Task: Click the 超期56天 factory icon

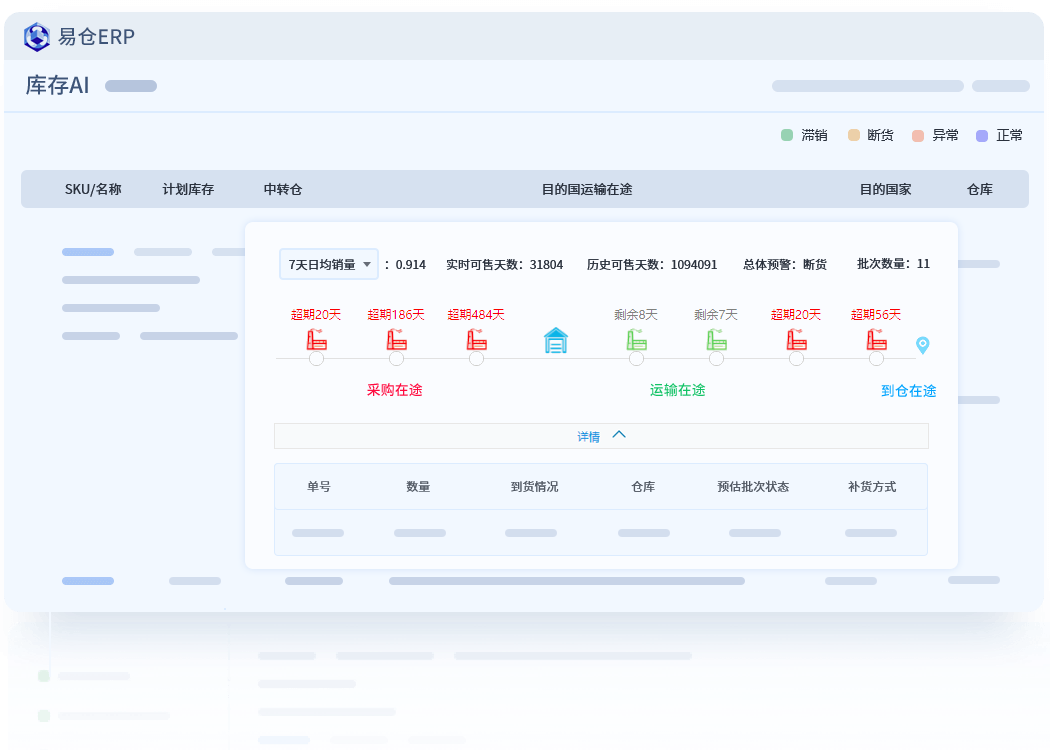Action: 877,340
